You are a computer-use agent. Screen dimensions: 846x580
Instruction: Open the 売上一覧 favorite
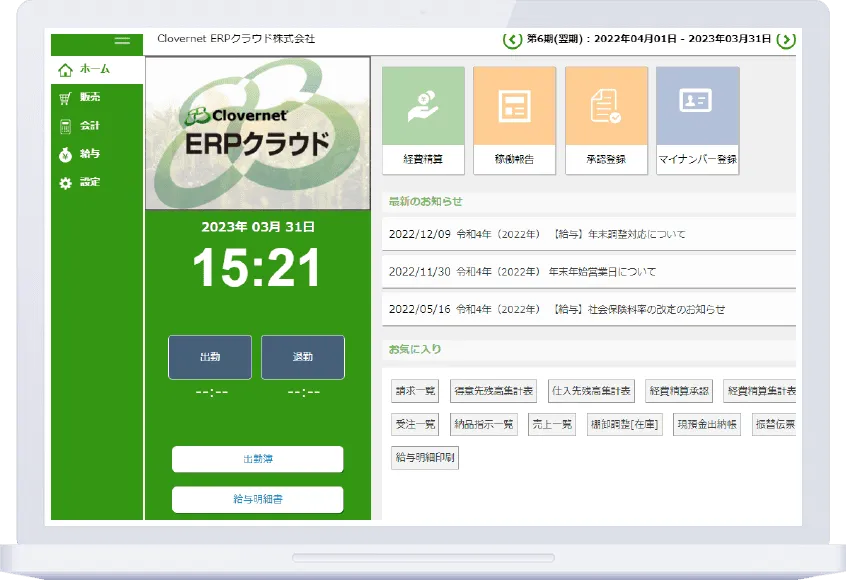click(x=552, y=425)
